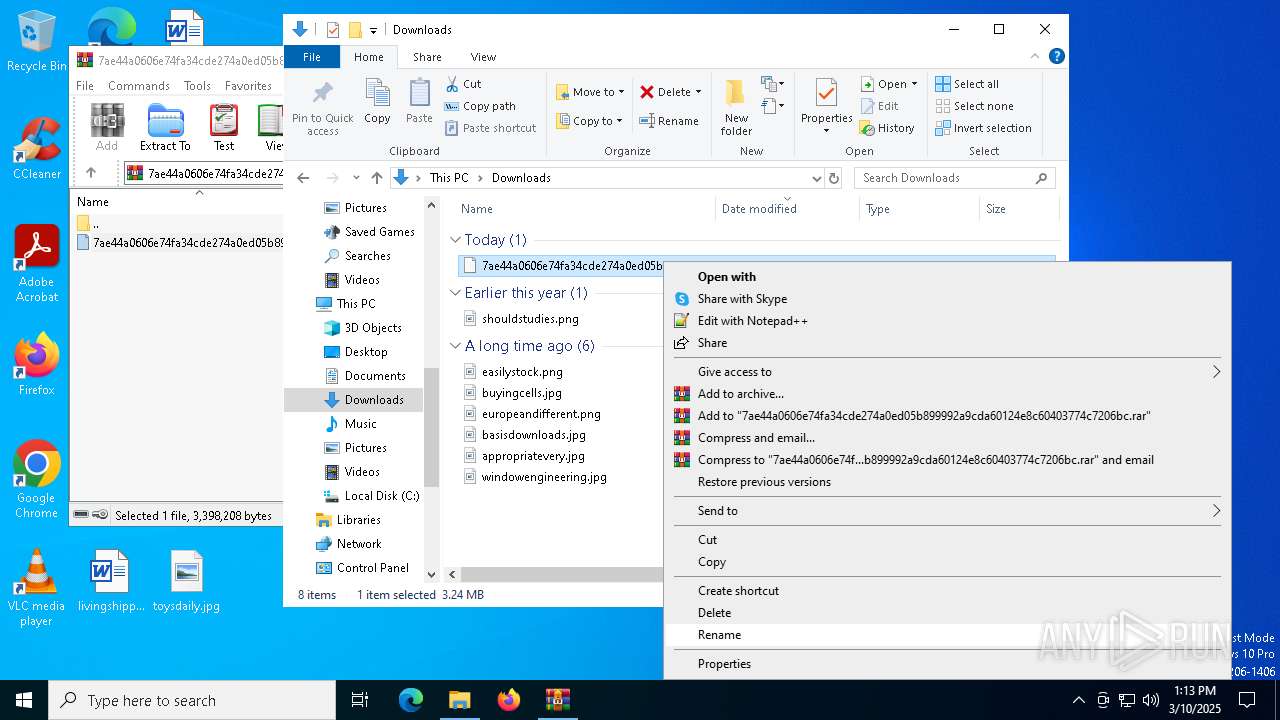Image resolution: width=1280 pixels, height=720 pixels.
Task: Click Edit in the ribbon Open group
Action: click(x=879, y=106)
